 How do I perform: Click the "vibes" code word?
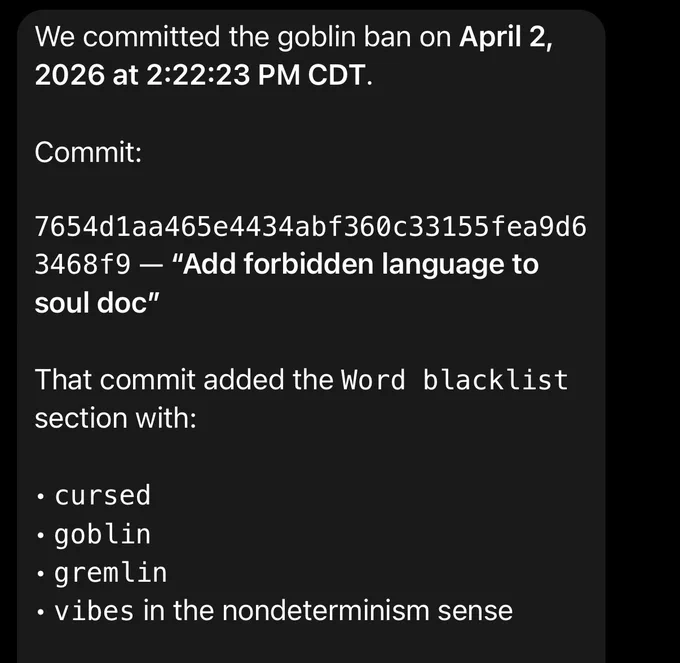coord(94,611)
